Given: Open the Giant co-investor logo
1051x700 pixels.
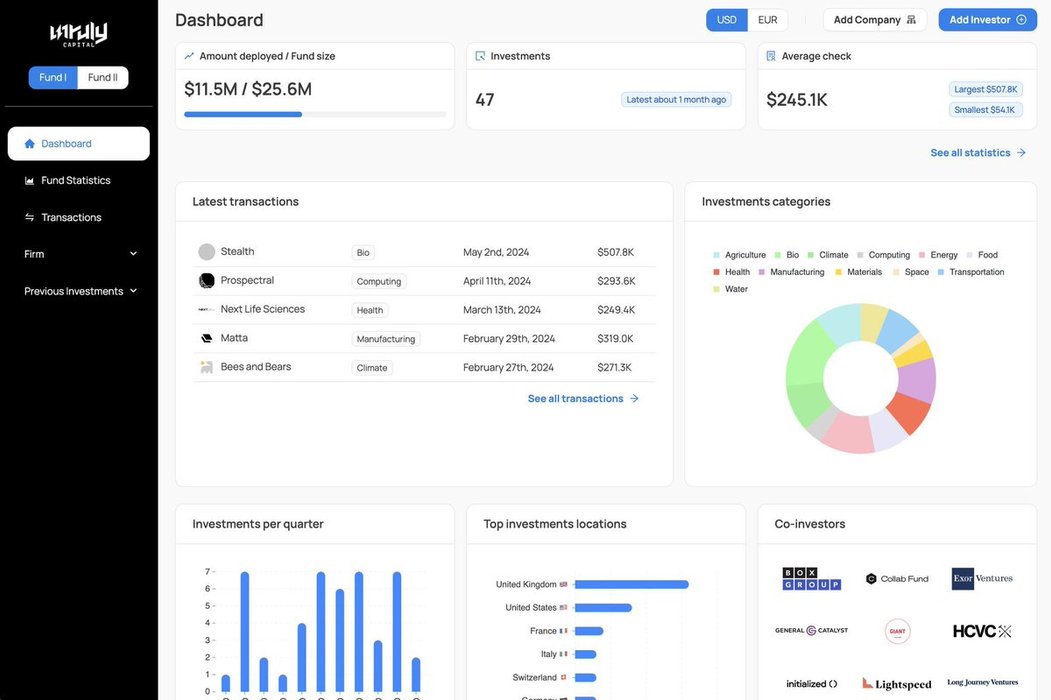Looking at the screenshot, I should point(897,631).
